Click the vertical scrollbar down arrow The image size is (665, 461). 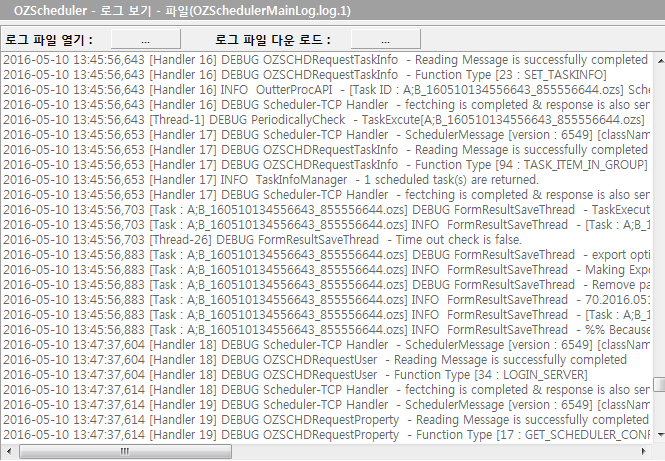point(660,435)
